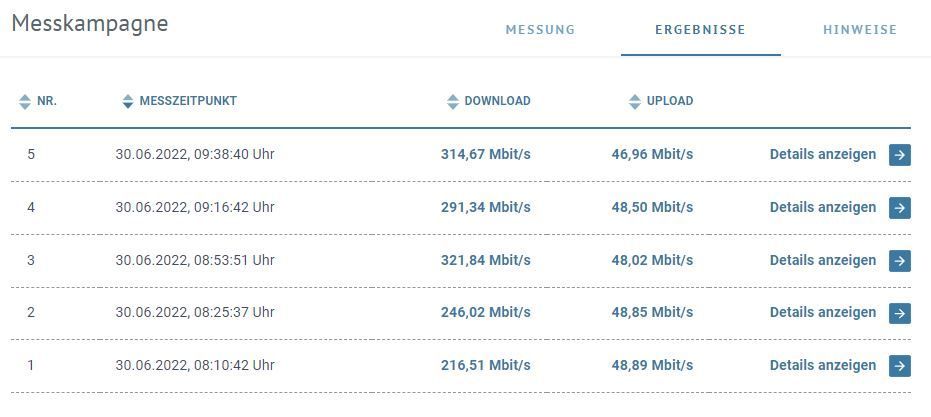This screenshot has width=931, height=417.
Task: Click sort arrows beside NR. column
Action: tap(25, 101)
